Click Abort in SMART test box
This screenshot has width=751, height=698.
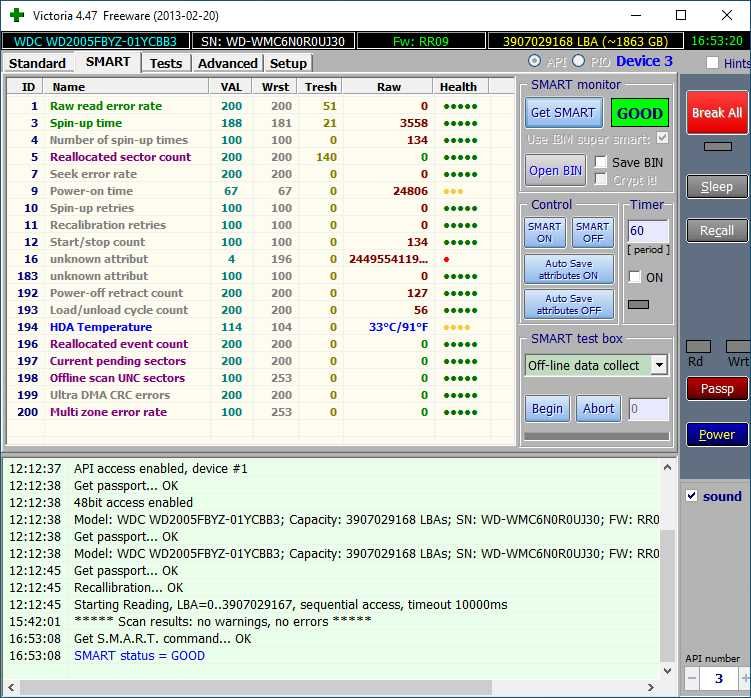(598, 409)
